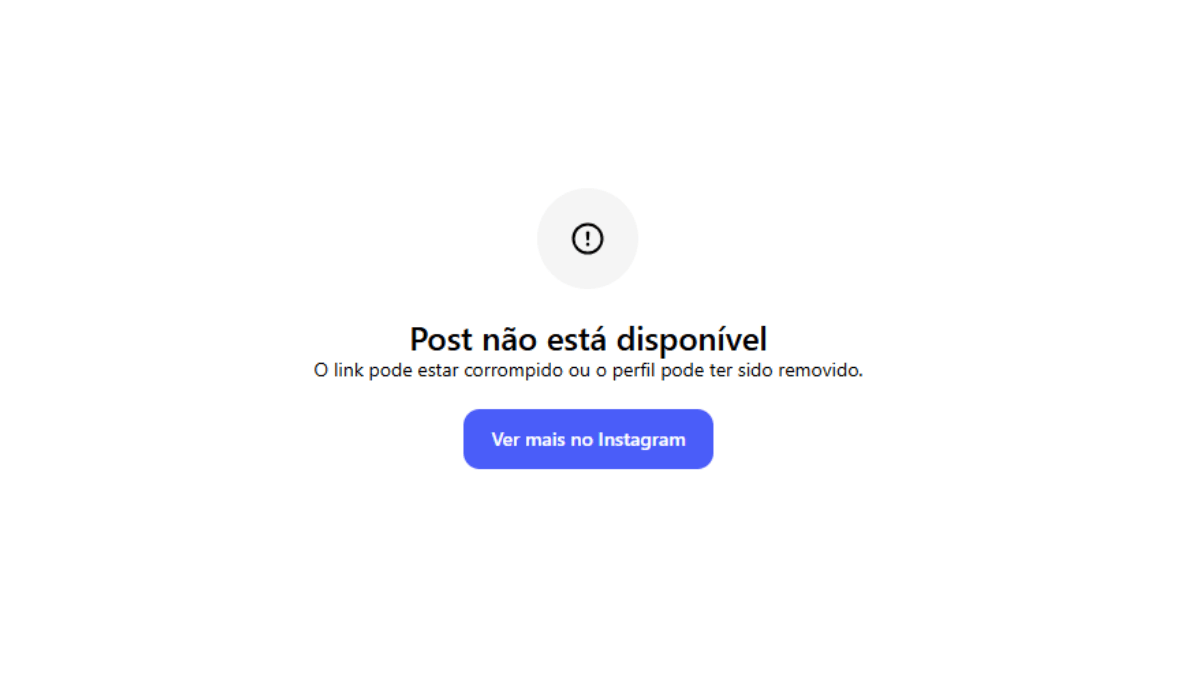Viewport: 1200px width, 675px height.
Task: Open 'Ver mais no Instagram'
Action: [588, 439]
